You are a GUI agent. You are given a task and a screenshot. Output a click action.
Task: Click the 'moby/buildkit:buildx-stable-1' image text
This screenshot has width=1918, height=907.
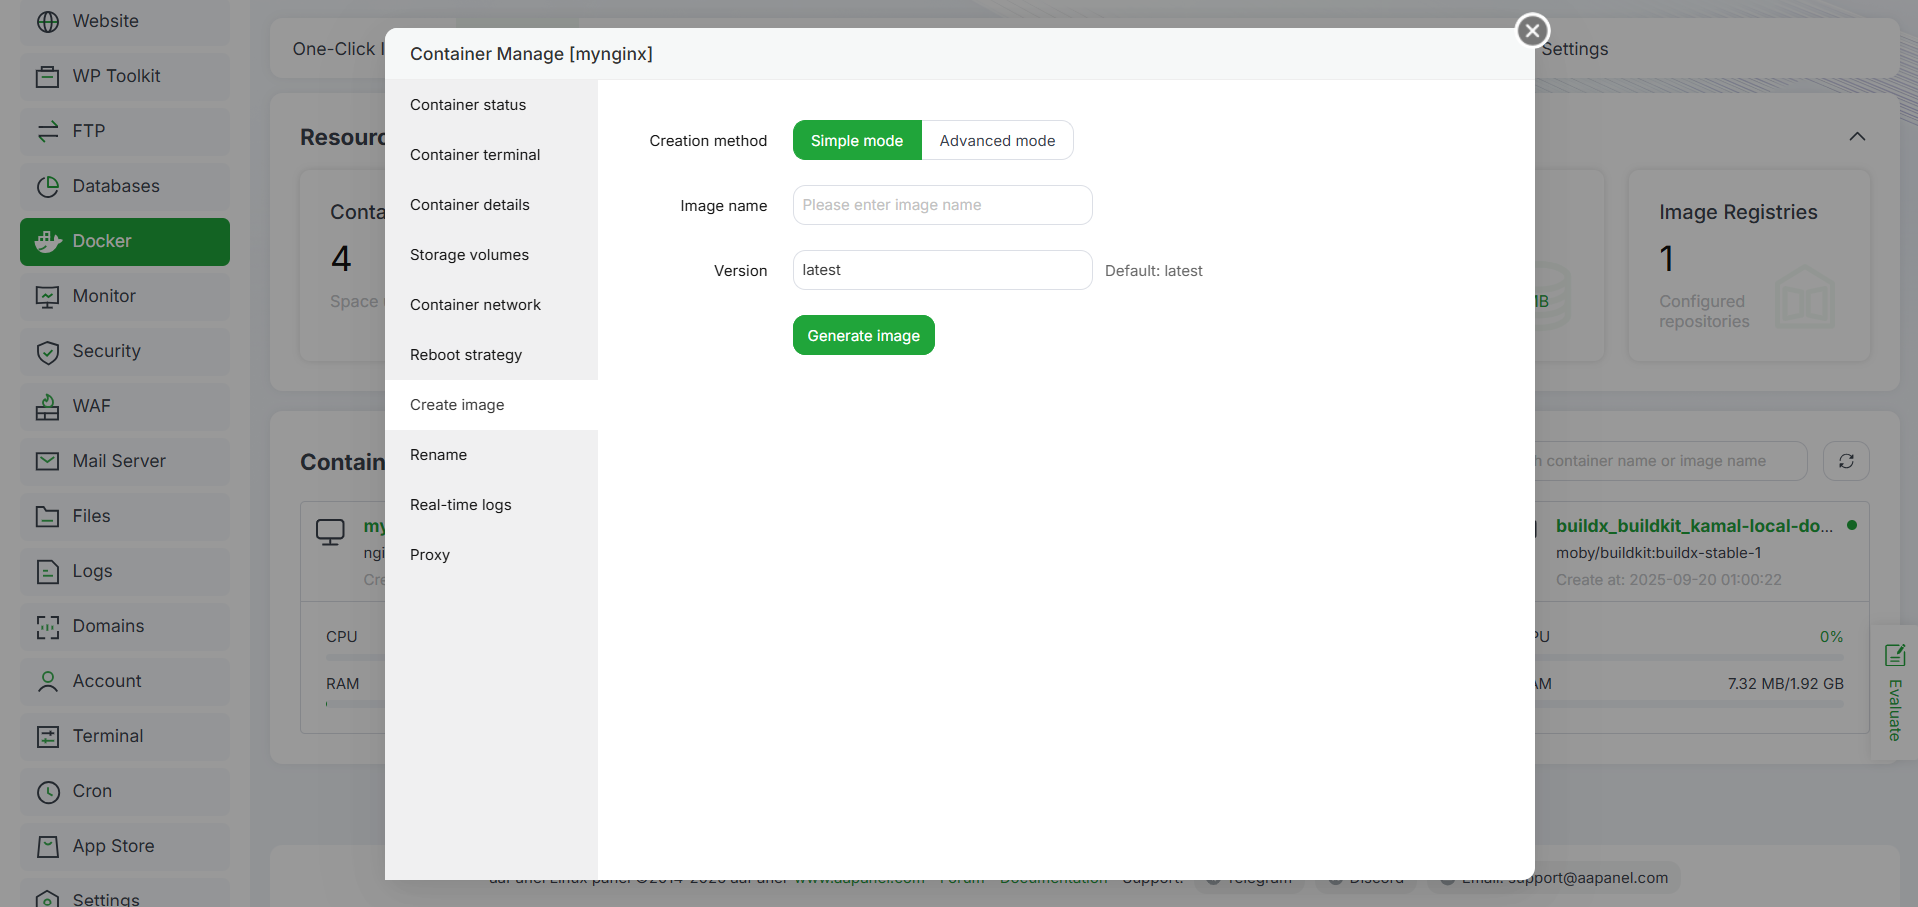pos(1659,553)
